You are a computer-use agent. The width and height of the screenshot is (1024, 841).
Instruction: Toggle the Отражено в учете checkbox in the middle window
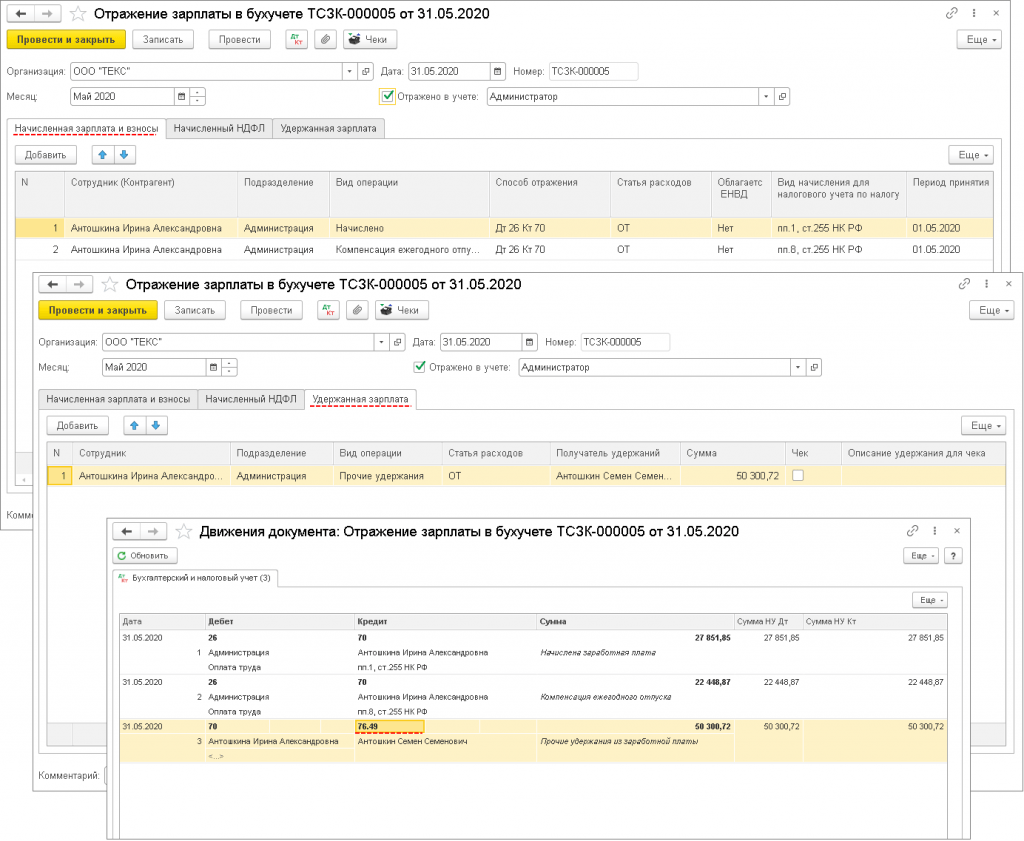tap(420, 367)
